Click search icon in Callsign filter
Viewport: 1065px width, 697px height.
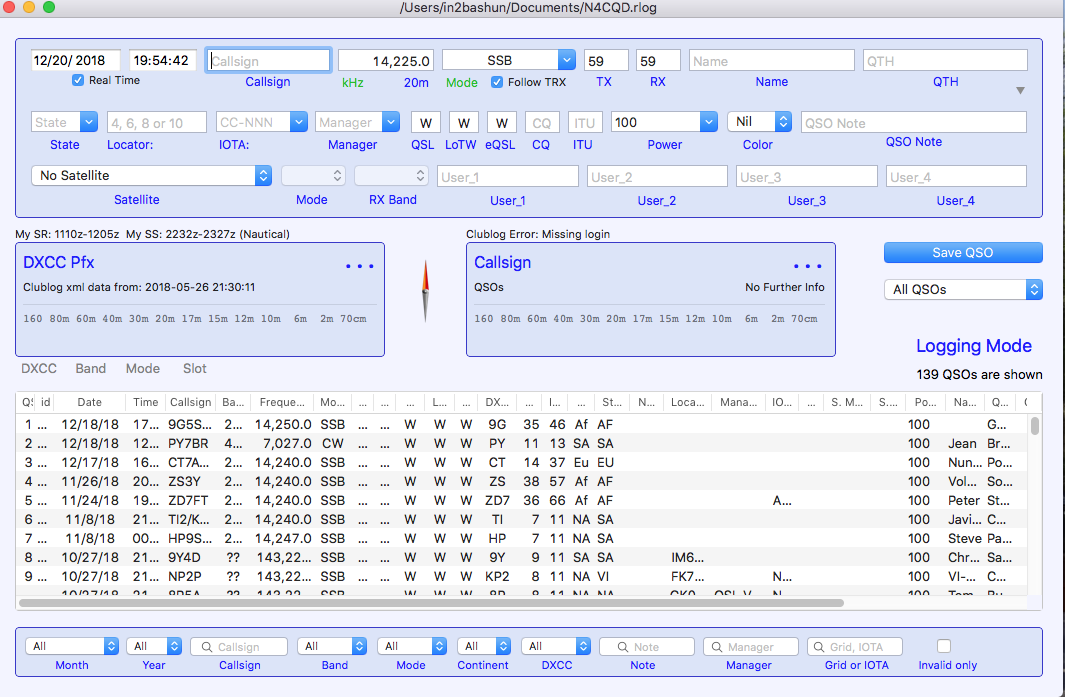pyautogui.click(x=205, y=647)
